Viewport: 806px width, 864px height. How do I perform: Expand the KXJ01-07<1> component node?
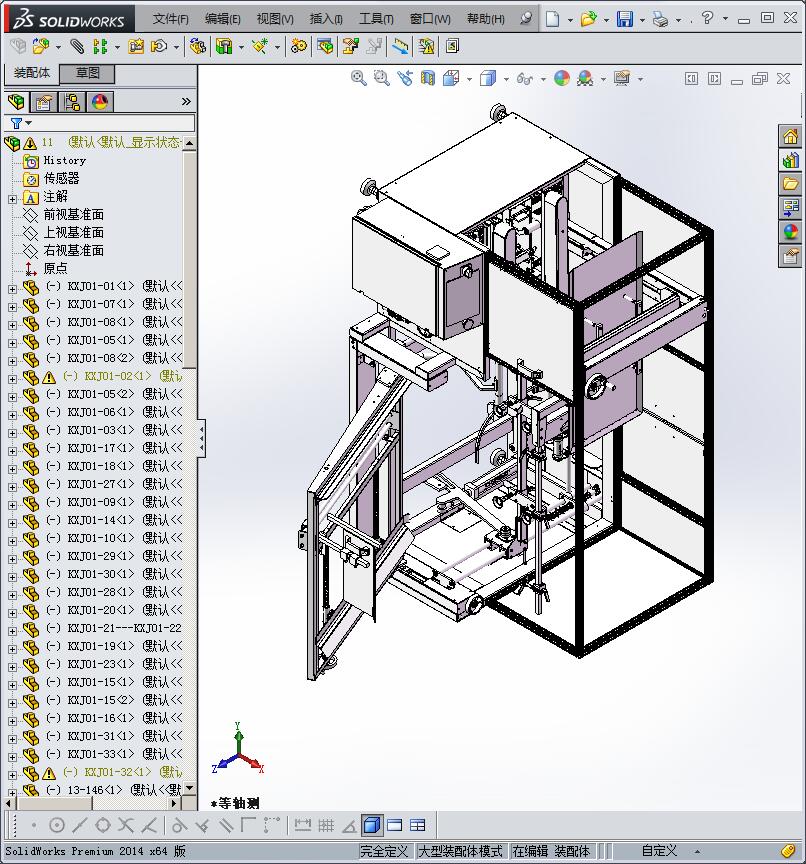click(12, 307)
